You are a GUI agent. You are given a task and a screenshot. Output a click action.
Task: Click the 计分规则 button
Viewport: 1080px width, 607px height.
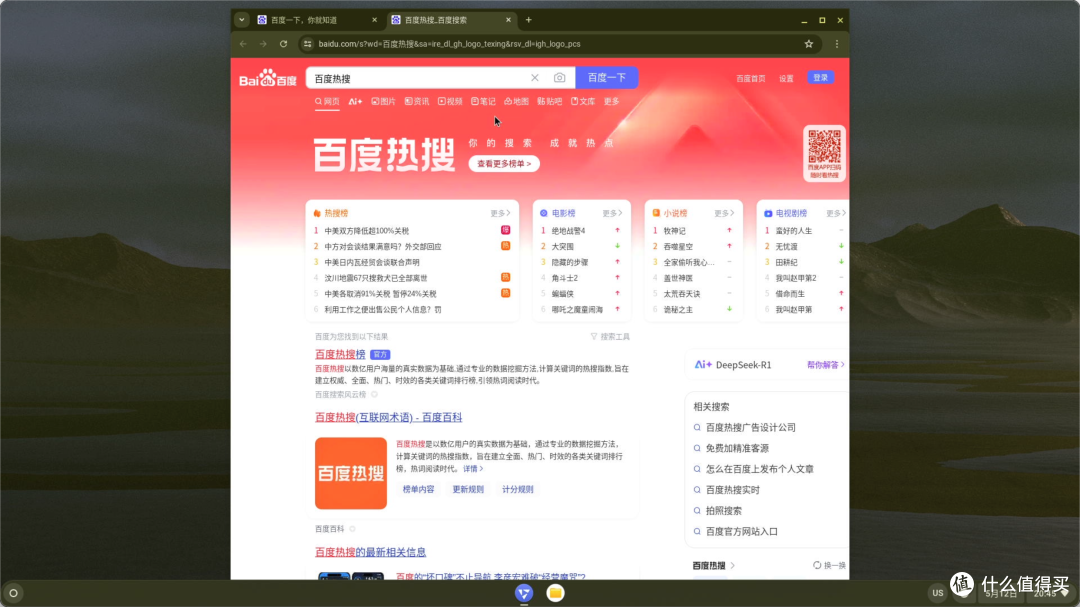click(517, 489)
